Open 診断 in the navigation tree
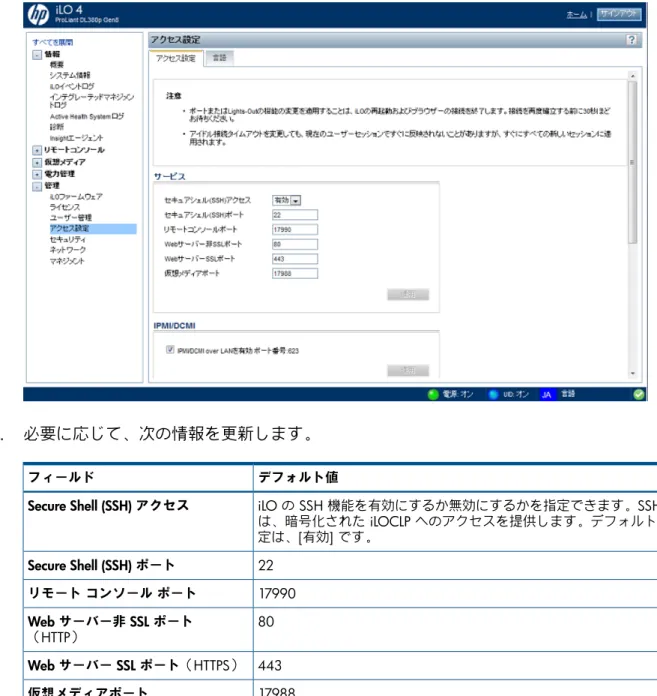This screenshot has width=657, height=696. coord(57,127)
